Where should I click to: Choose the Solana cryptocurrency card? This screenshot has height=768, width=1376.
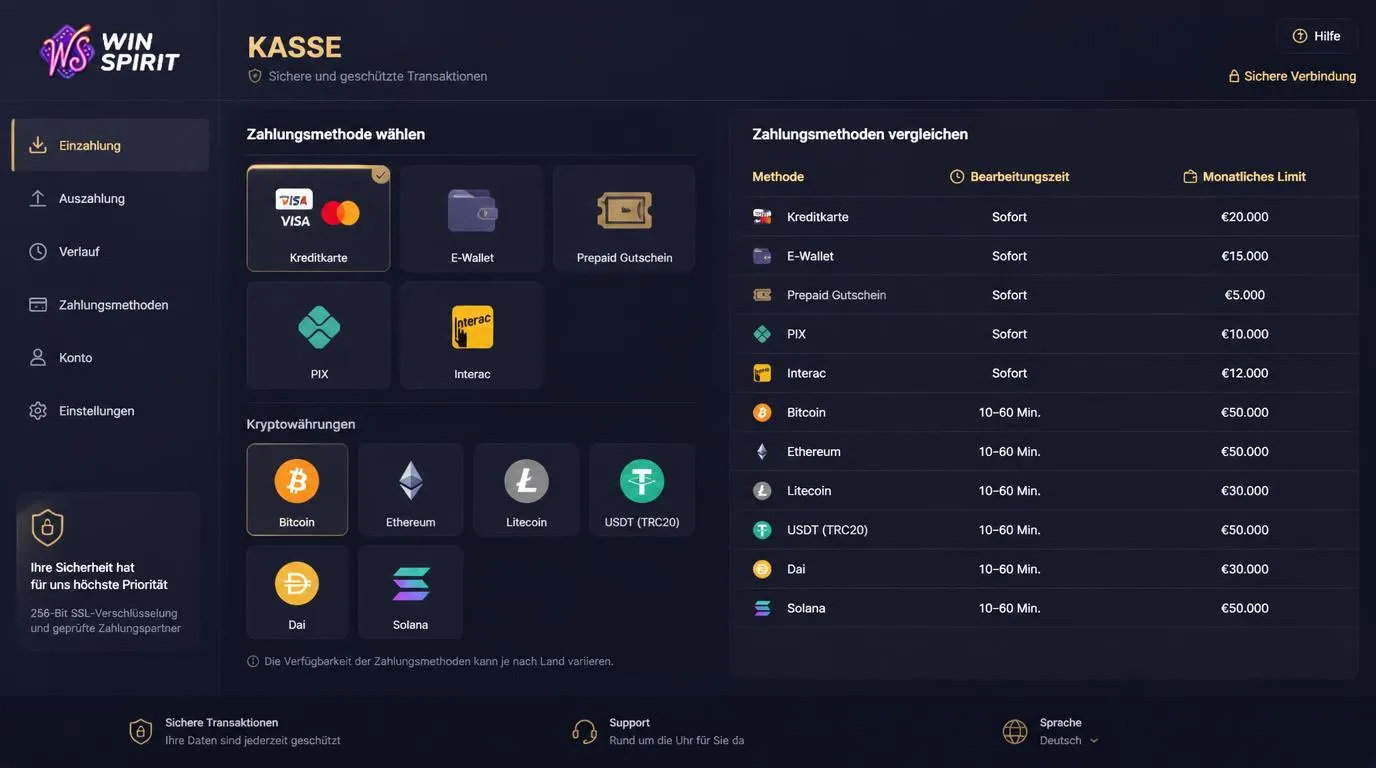click(411, 592)
